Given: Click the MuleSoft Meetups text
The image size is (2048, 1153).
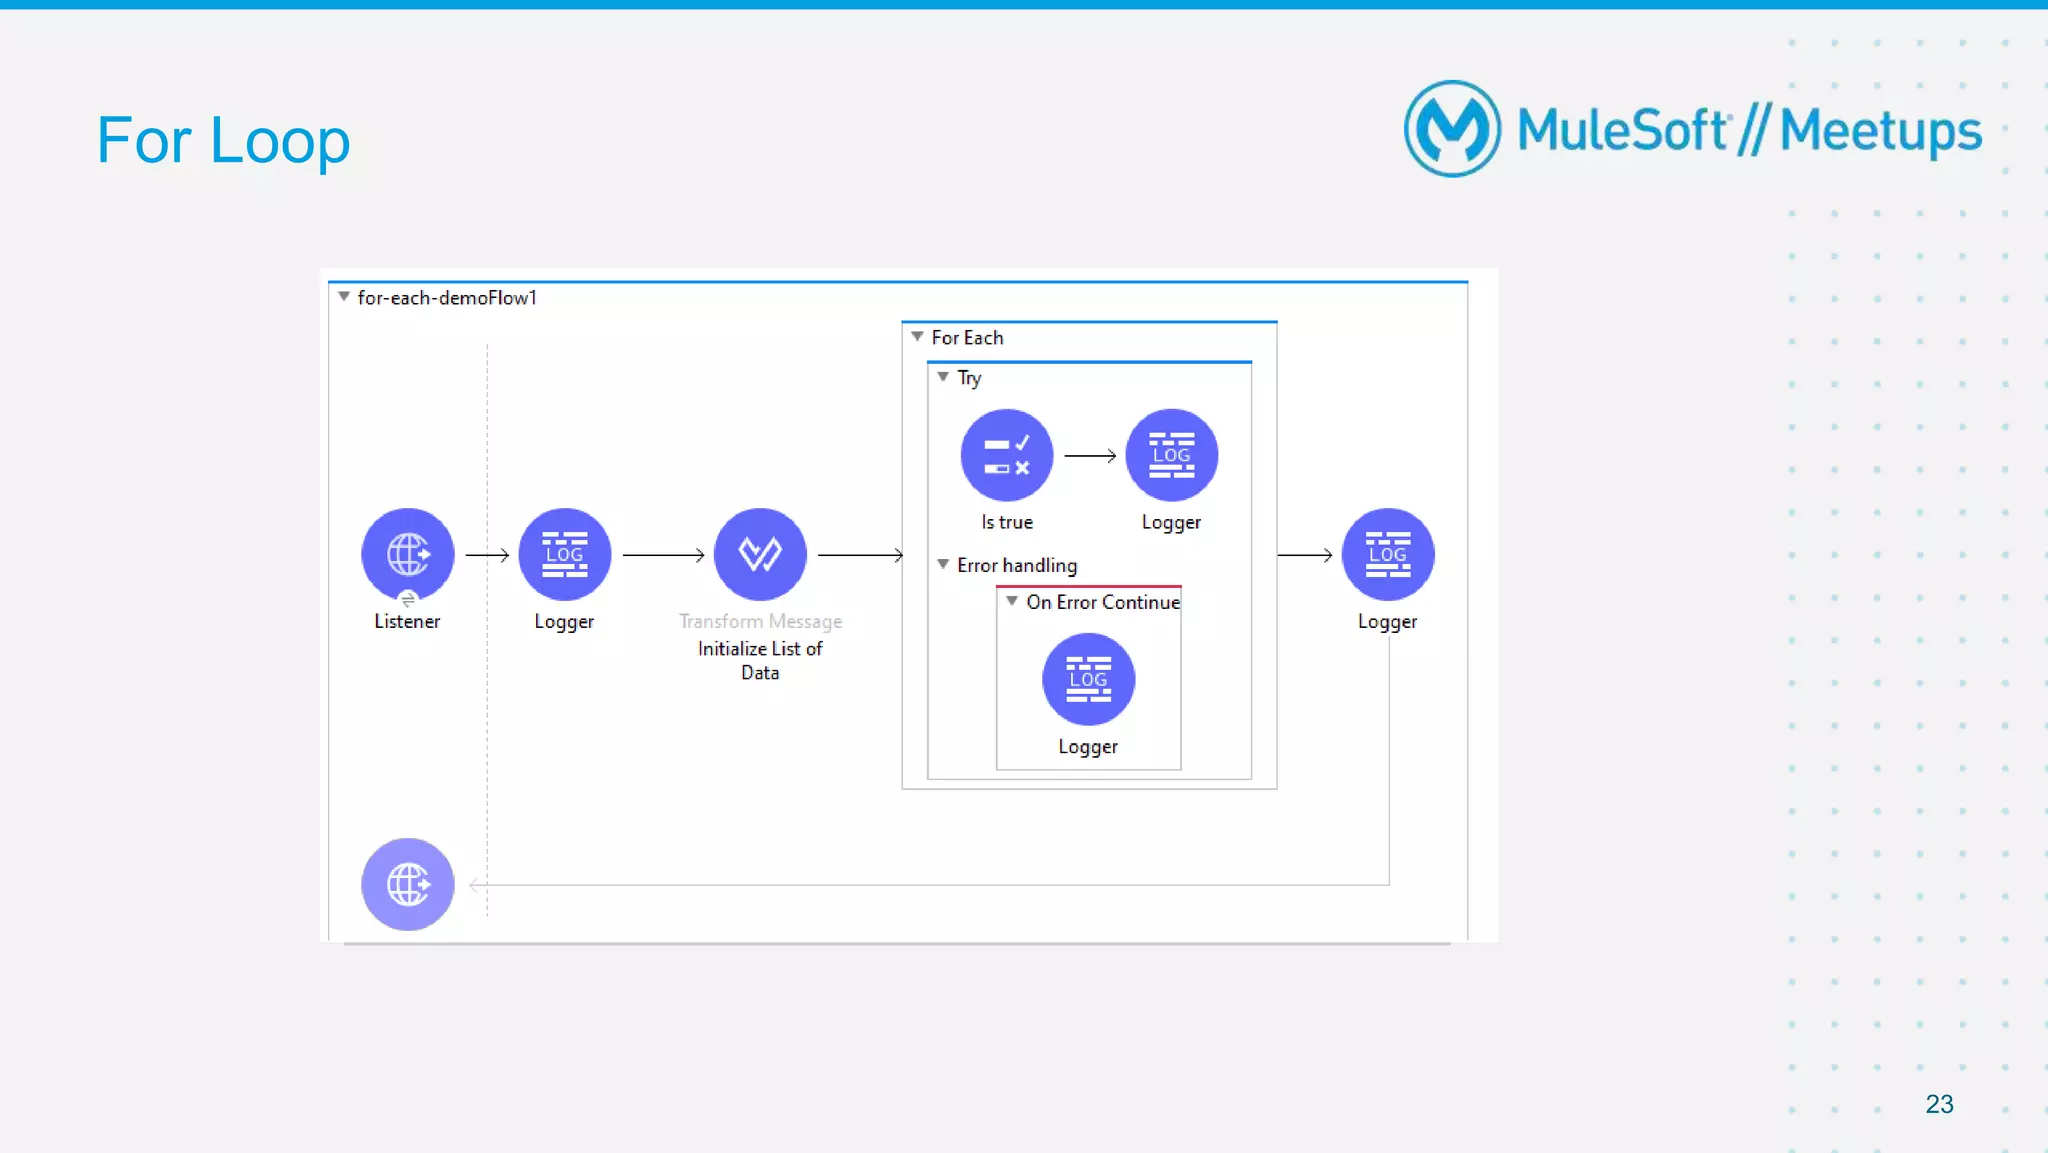Looking at the screenshot, I should pos(1748,131).
